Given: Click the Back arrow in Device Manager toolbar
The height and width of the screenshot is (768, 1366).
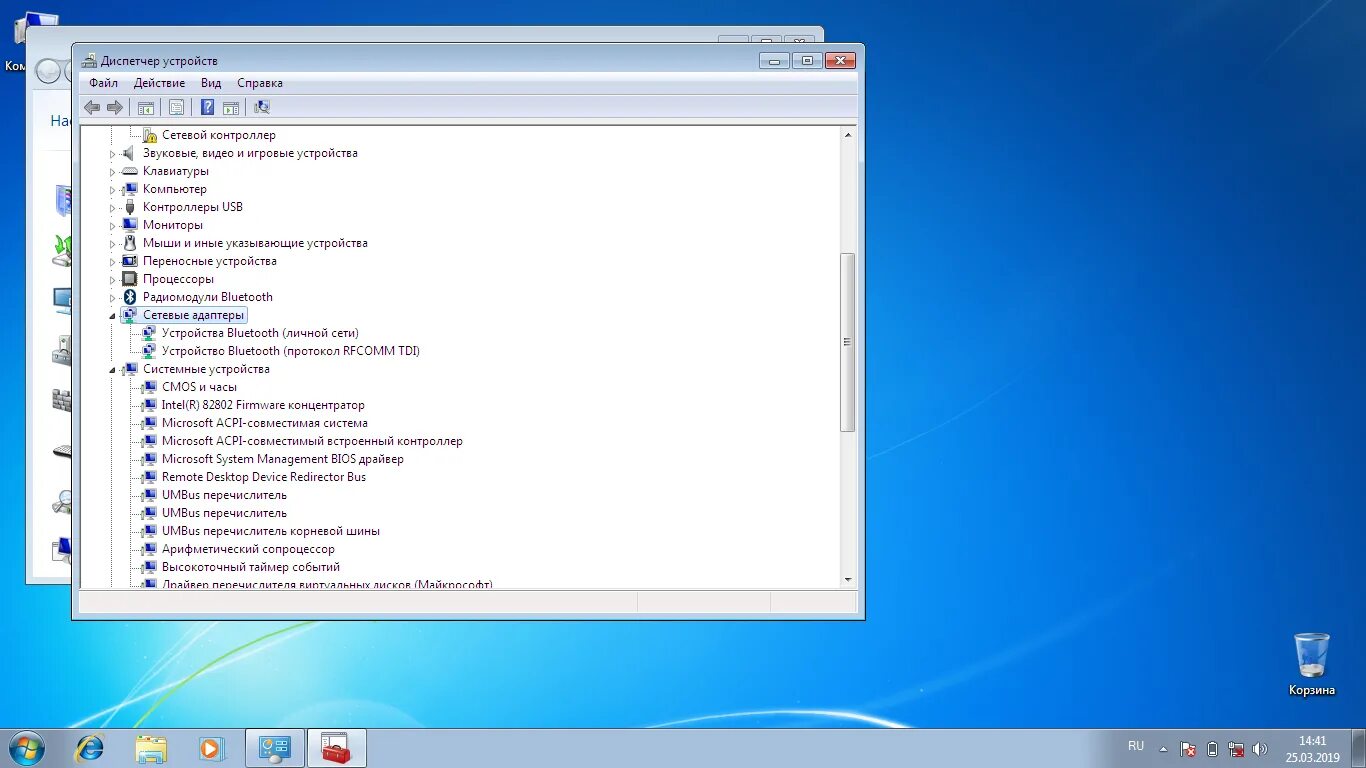Looking at the screenshot, I should (92, 107).
